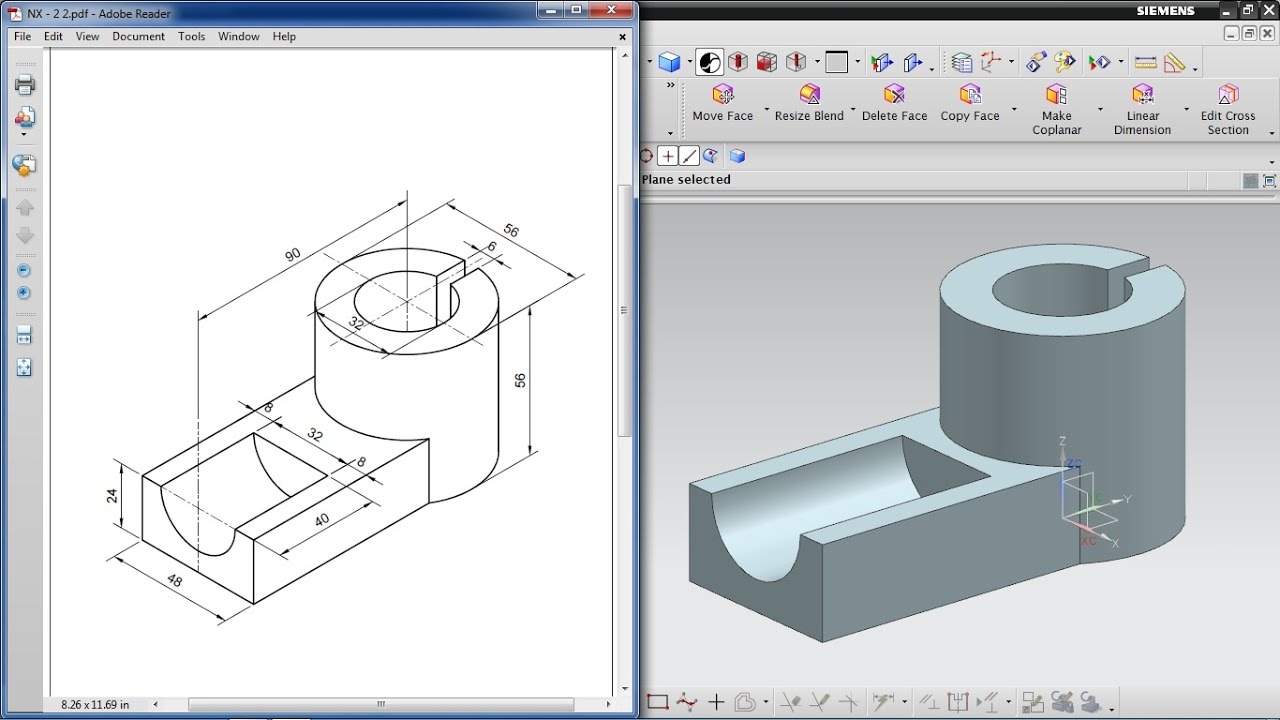Image resolution: width=1280 pixels, height=720 pixels.
Task: Open the Help menu in Adobe Reader
Action: (284, 36)
